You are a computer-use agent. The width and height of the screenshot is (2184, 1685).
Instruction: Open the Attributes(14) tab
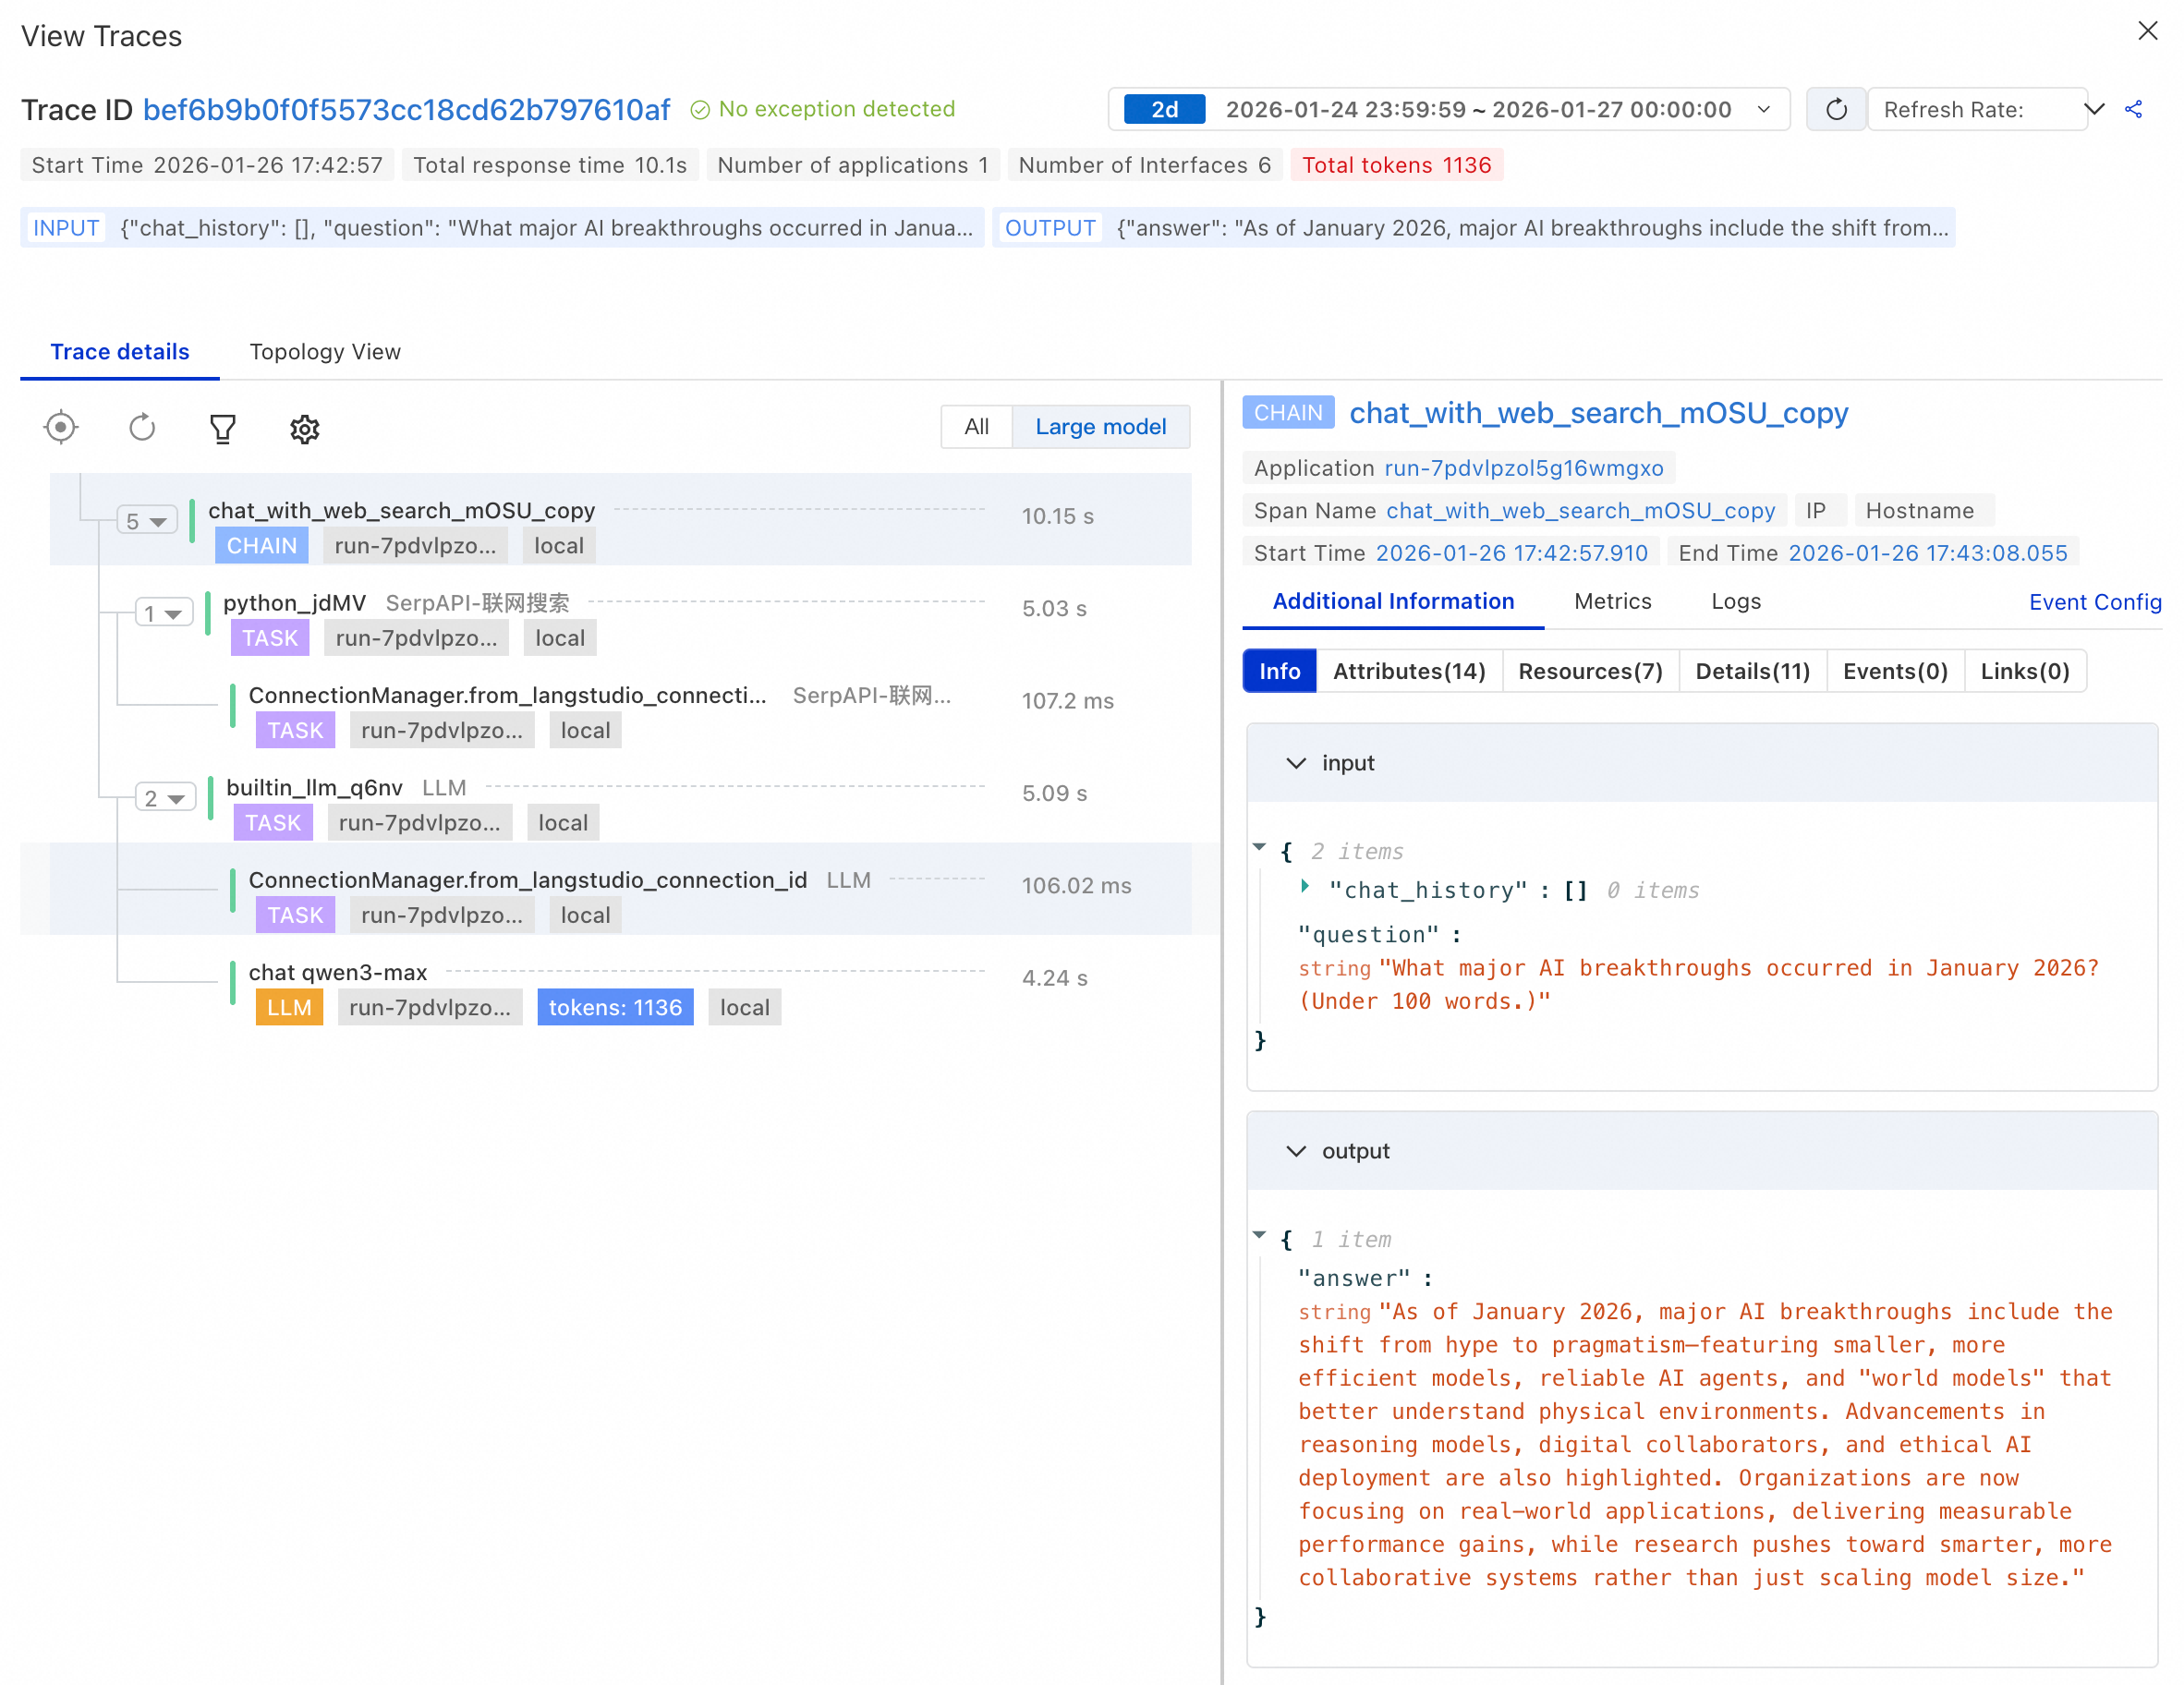tap(1408, 671)
